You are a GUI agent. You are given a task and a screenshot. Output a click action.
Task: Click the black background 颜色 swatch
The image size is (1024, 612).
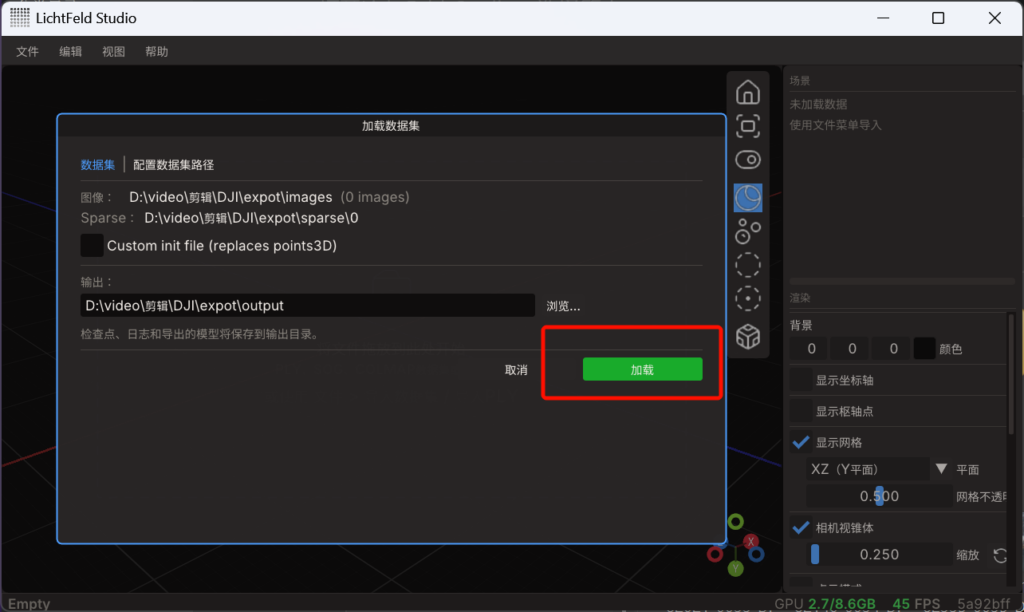(x=924, y=349)
